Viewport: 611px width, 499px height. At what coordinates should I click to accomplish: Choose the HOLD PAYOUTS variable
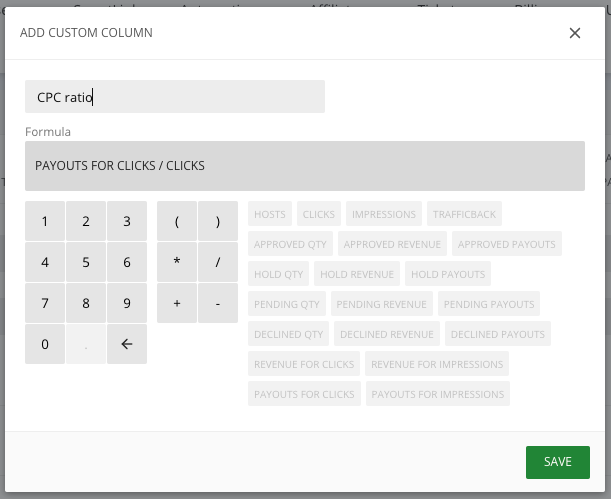click(448, 274)
